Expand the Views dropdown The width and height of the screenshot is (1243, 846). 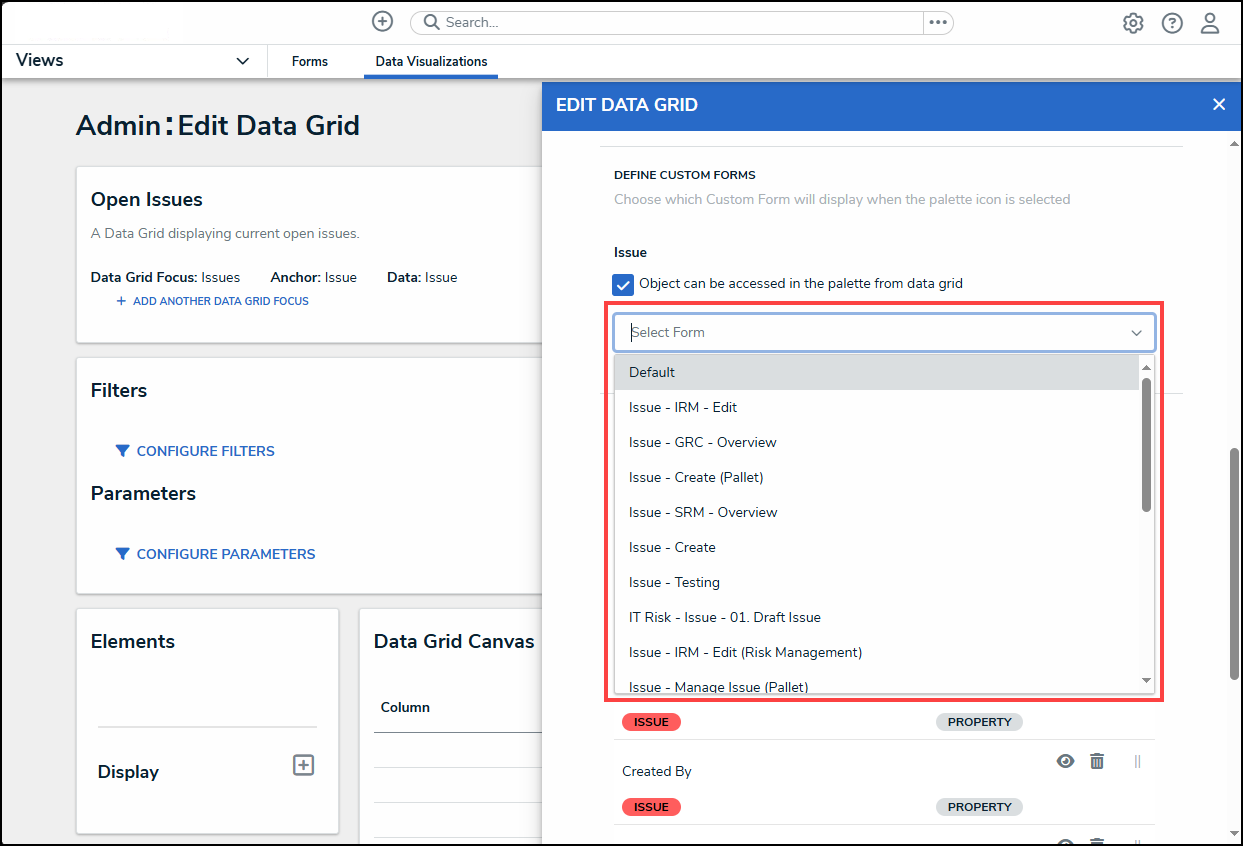[x=242, y=61]
